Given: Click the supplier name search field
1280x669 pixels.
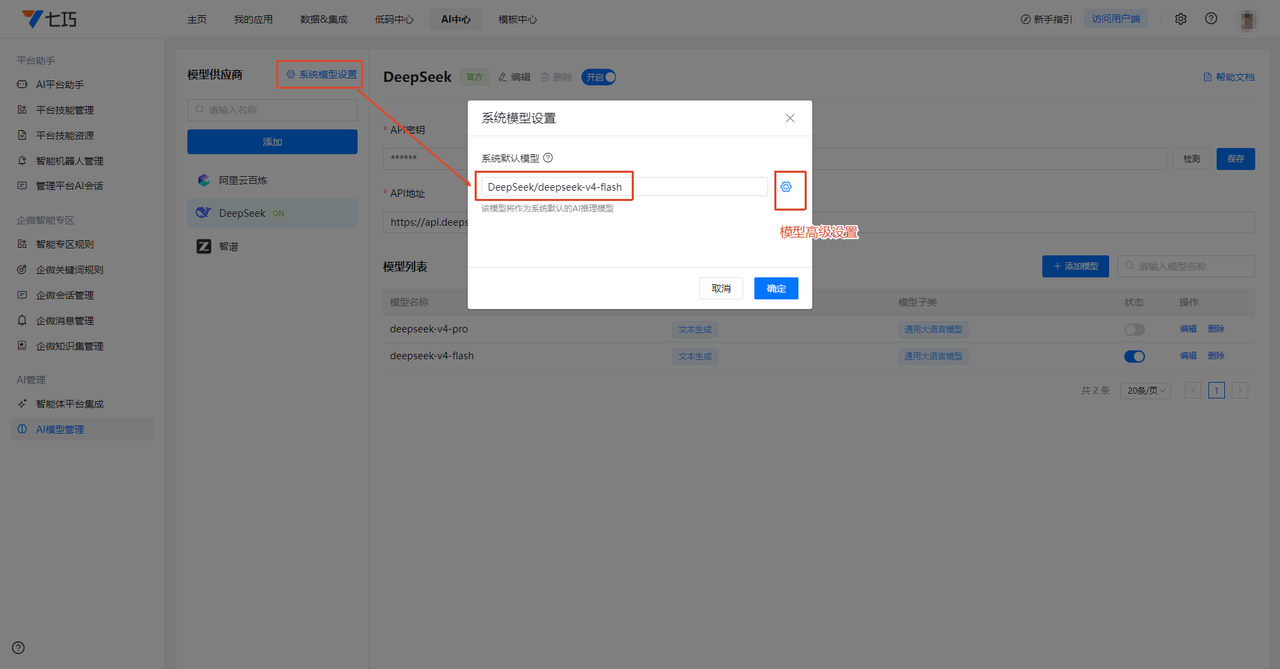Looking at the screenshot, I should (x=272, y=110).
